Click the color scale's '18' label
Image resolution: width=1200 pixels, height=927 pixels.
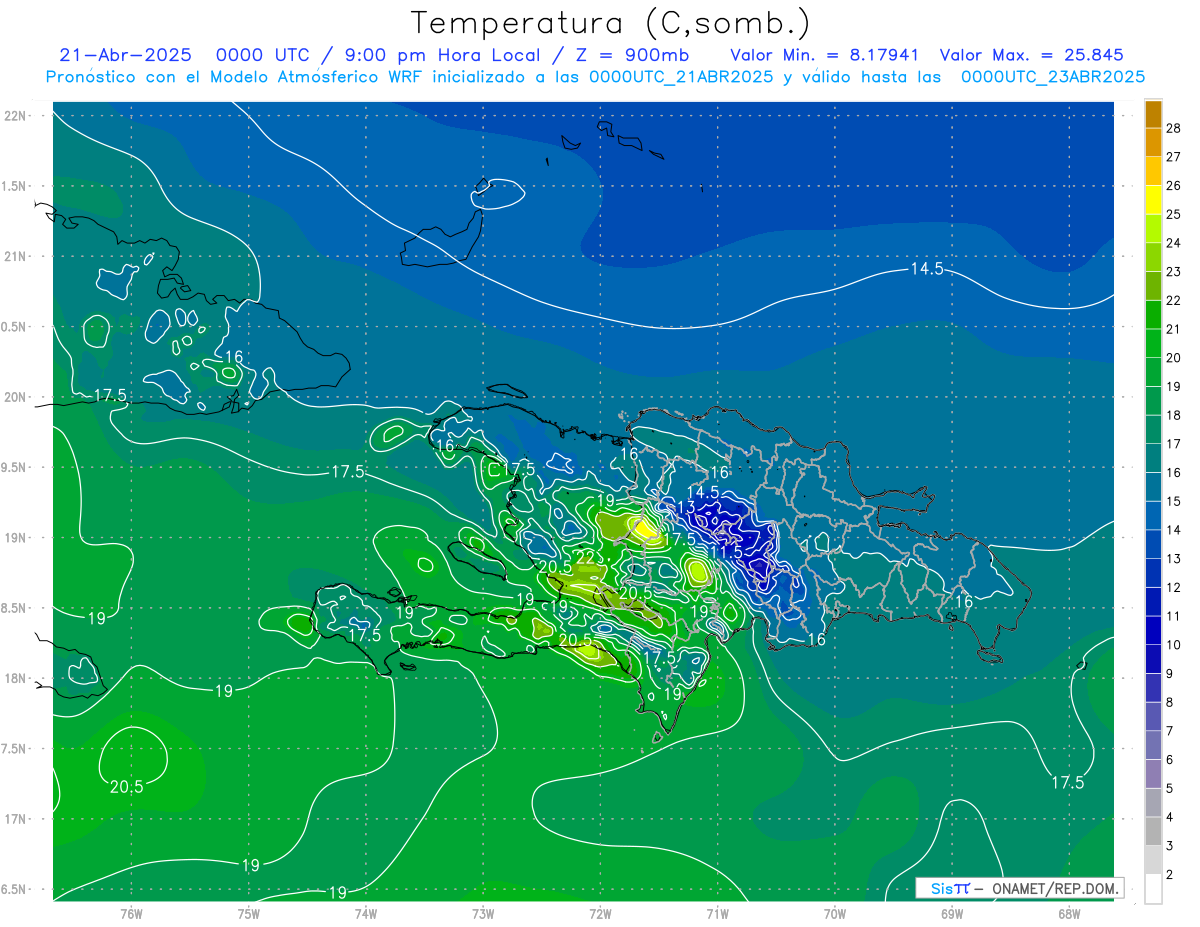pyautogui.click(x=1173, y=415)
